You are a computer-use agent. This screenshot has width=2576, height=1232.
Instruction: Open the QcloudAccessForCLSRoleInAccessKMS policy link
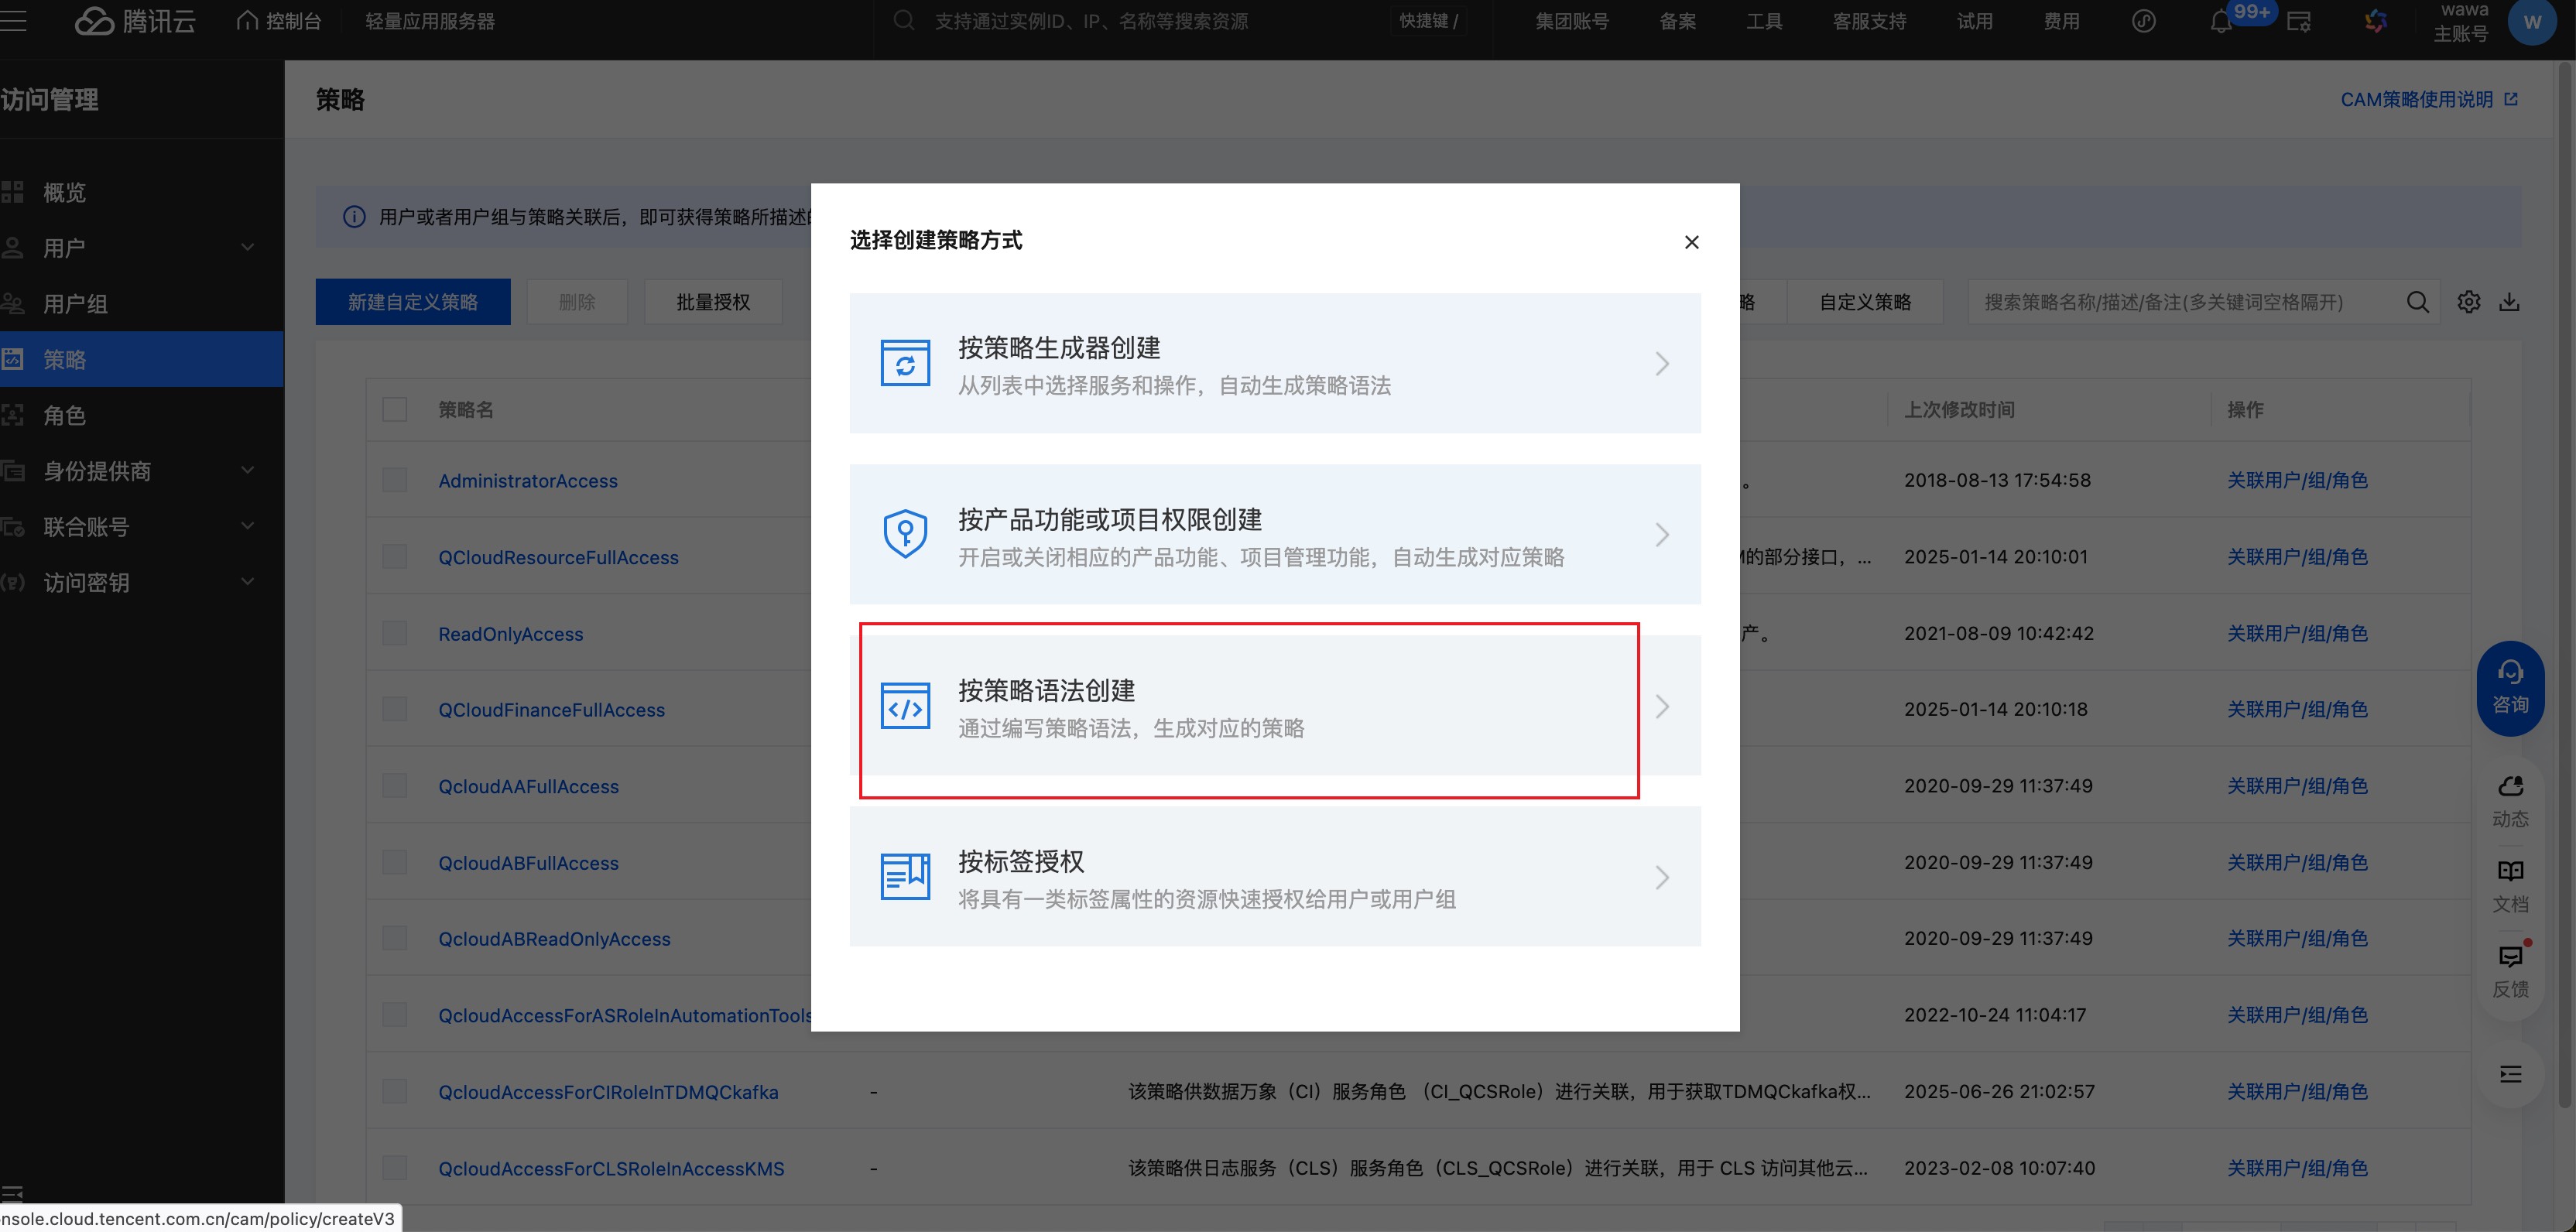[x=611, y=1168]
